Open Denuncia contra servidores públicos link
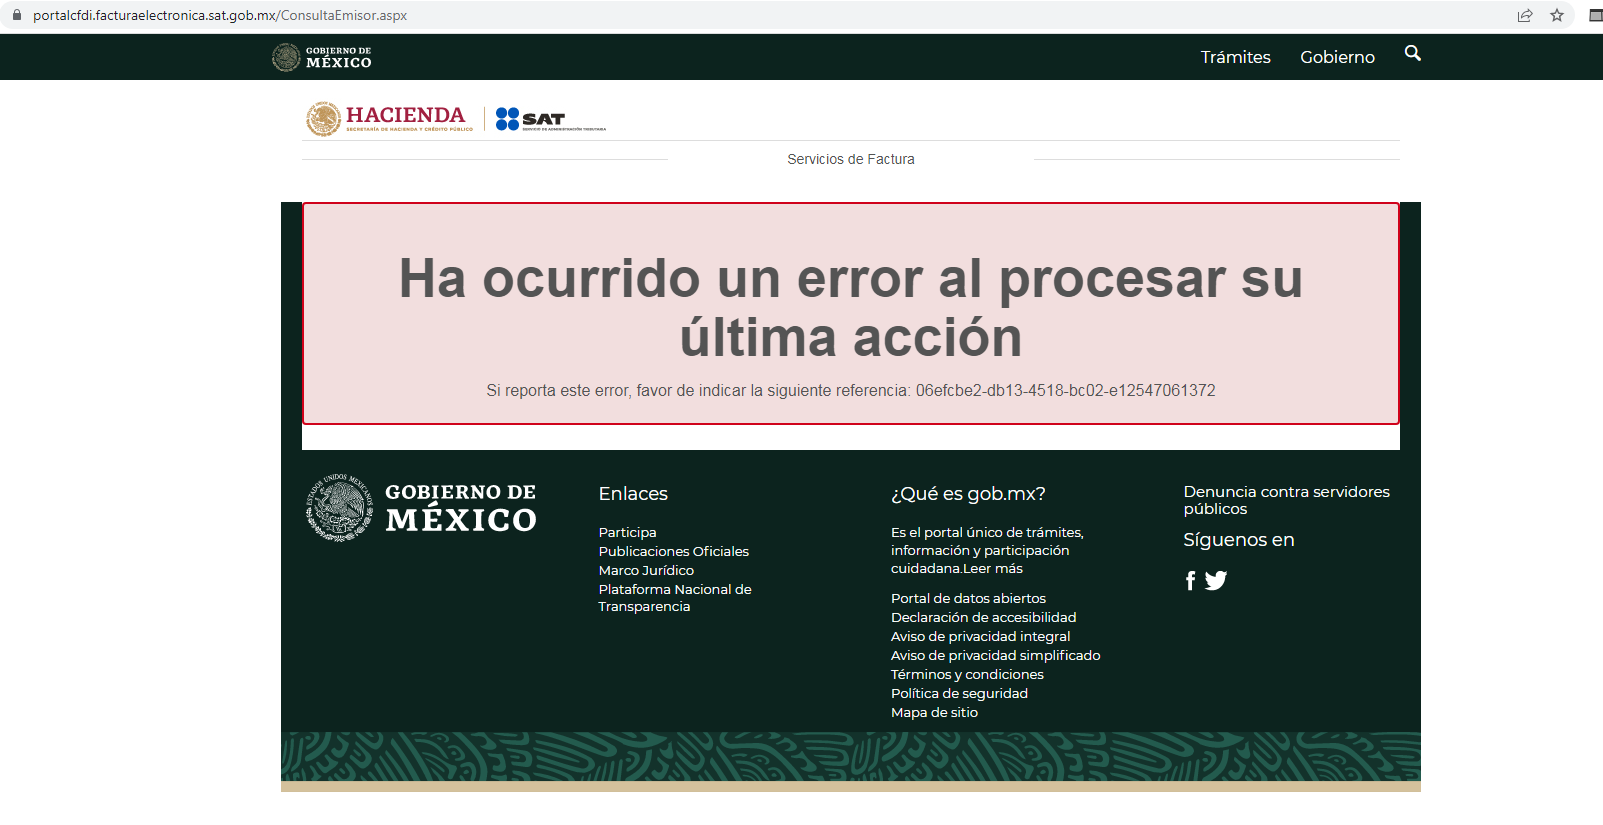 (1287, 500)
